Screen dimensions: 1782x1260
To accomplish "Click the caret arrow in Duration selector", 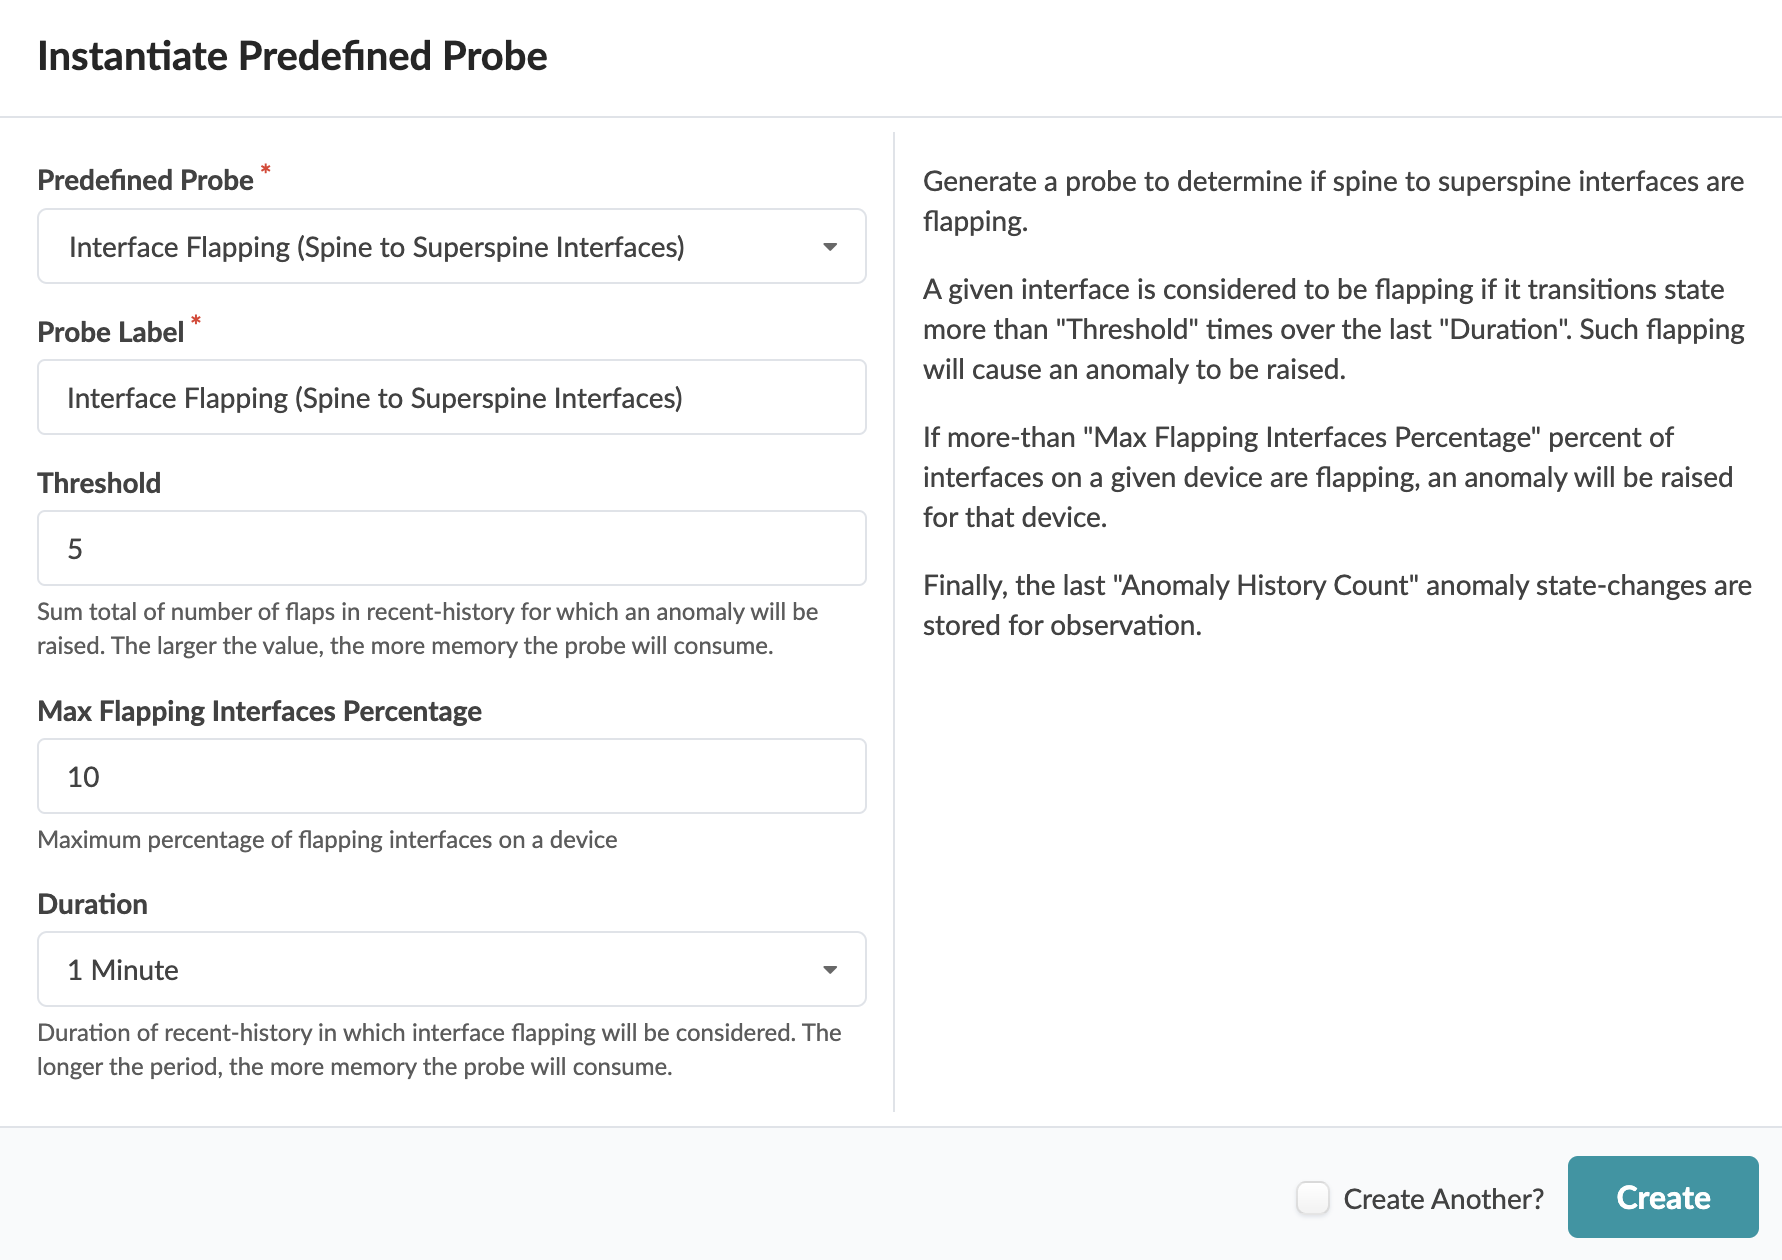I will coord(829,970).
